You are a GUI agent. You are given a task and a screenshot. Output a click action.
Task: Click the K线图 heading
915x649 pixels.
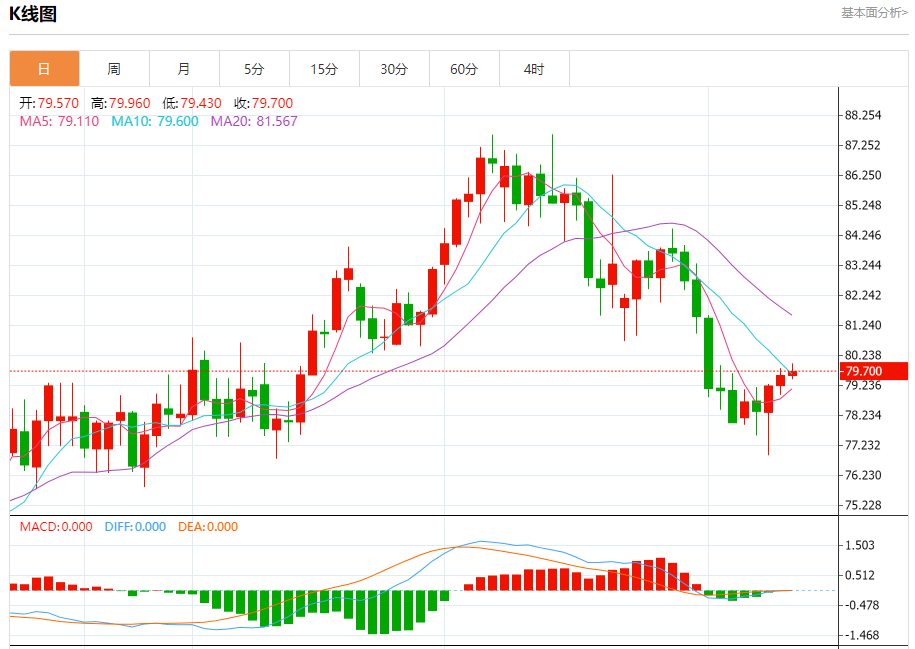pos(33,13)
